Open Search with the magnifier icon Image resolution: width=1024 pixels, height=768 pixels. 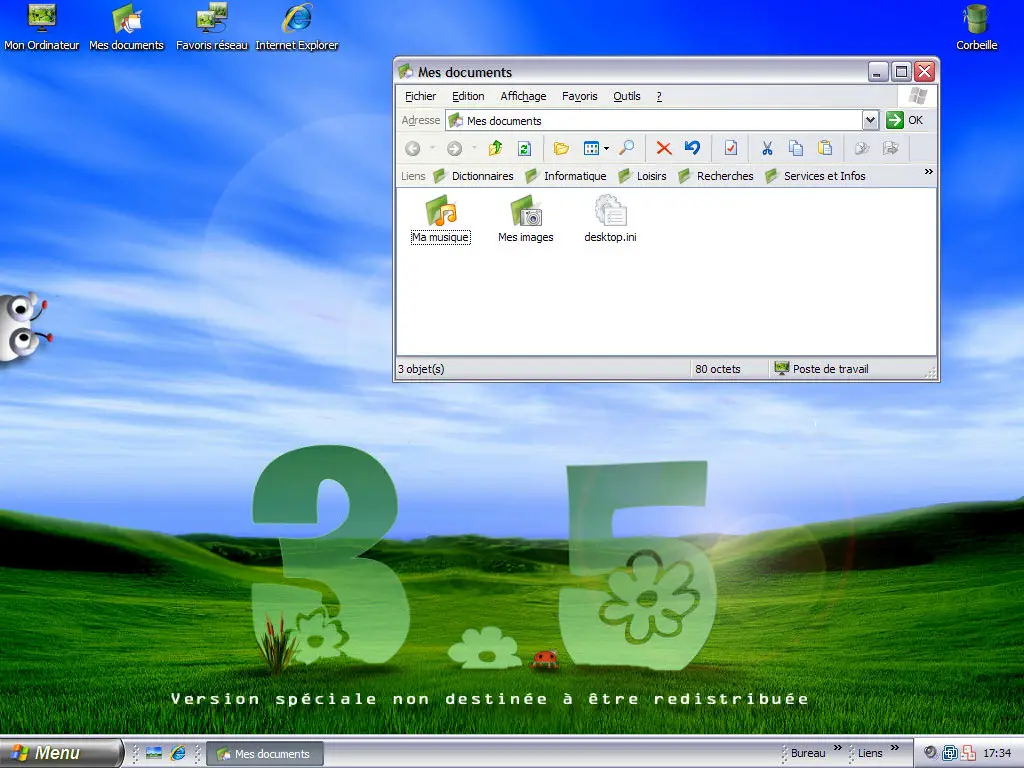point(627,148)
